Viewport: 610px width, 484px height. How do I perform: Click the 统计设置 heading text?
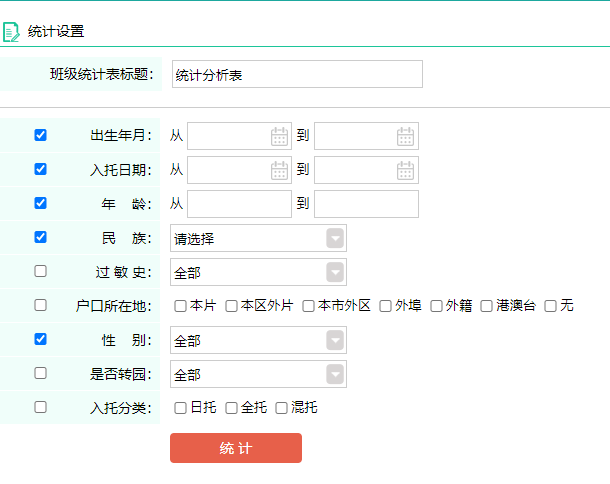pos(56,32)
